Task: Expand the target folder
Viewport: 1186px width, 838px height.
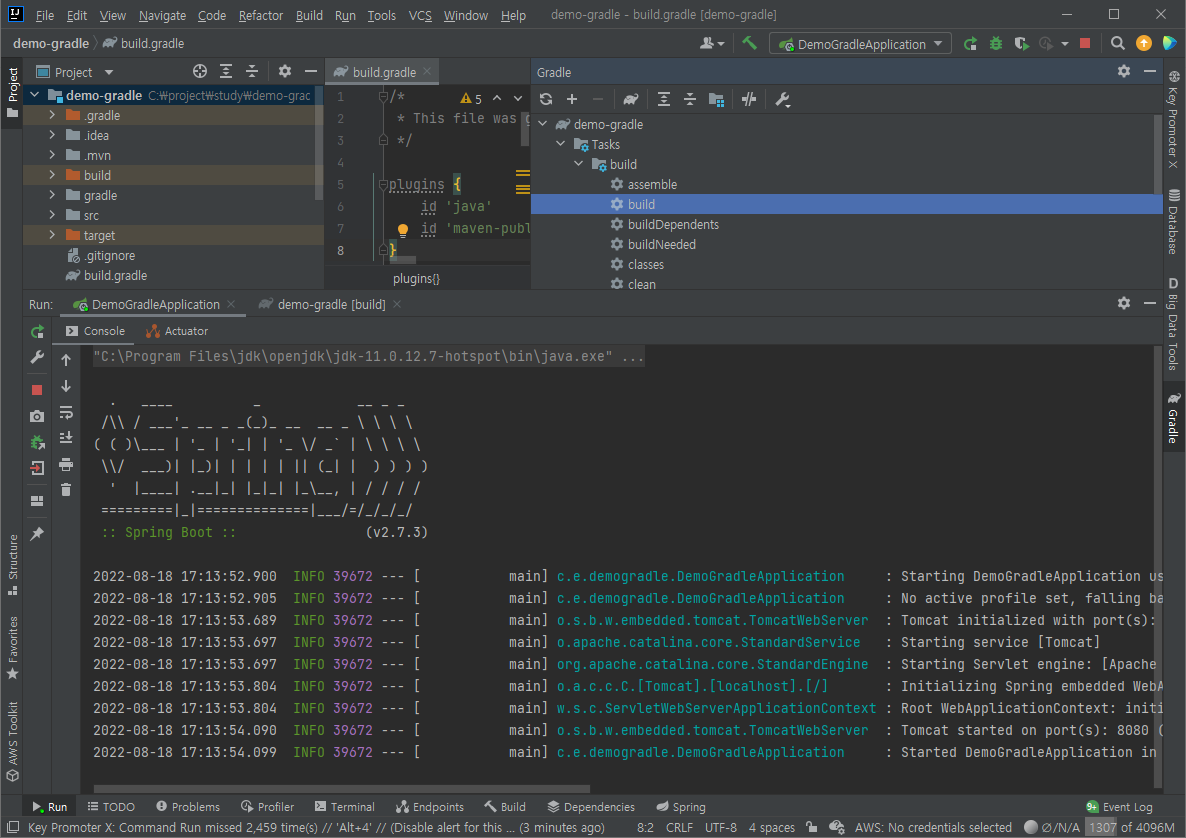Action: (51, 235)
